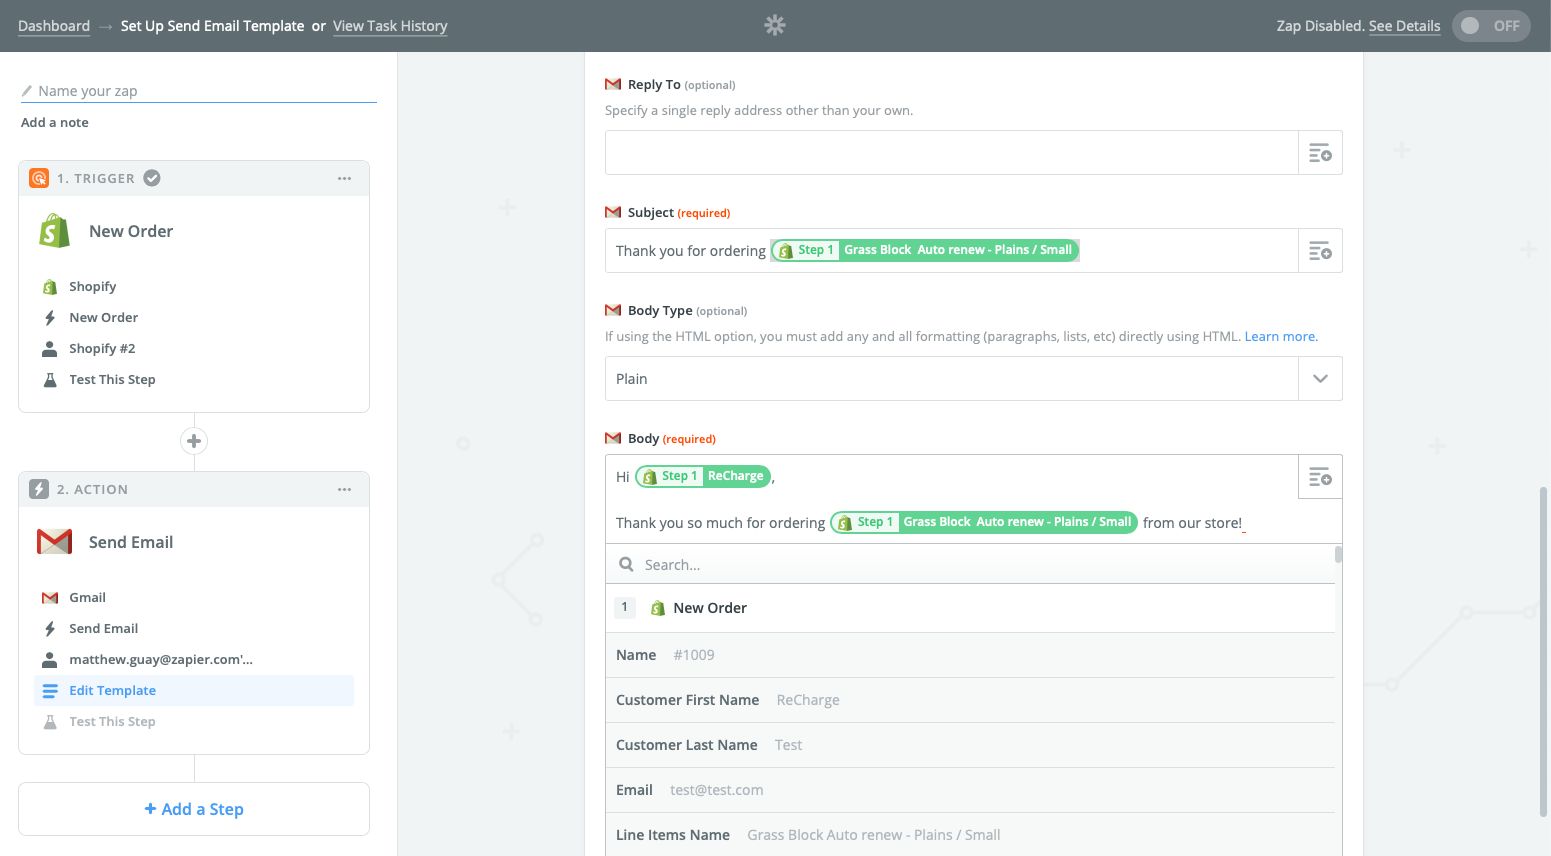Open the Trigger step options menu

point(344,179)
